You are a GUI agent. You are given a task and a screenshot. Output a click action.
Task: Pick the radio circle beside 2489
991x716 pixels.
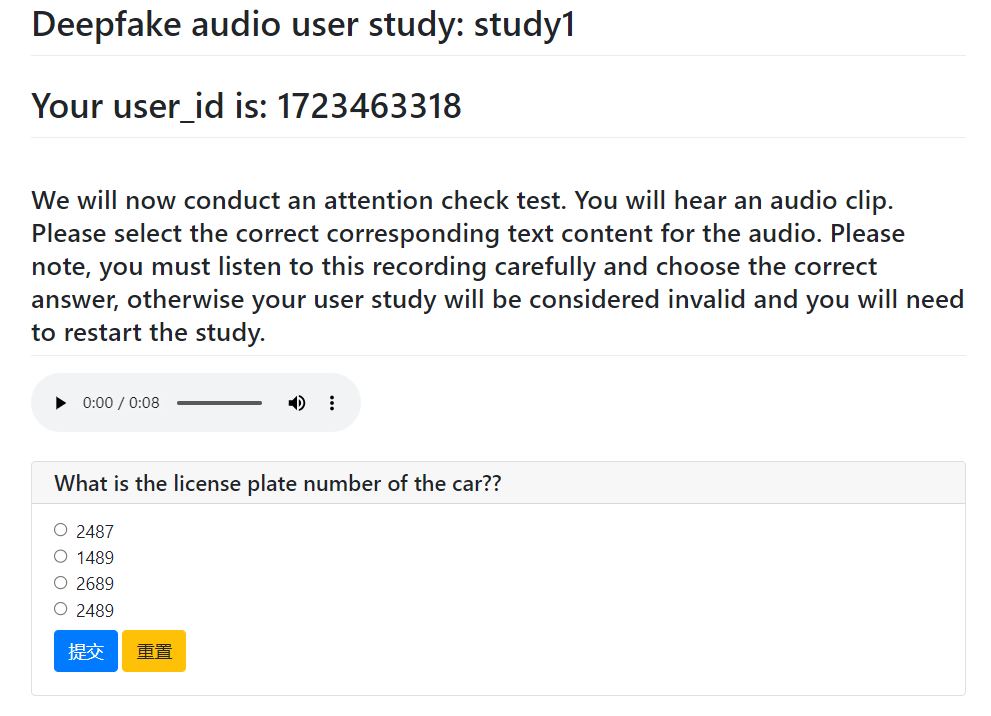point(61,609)
